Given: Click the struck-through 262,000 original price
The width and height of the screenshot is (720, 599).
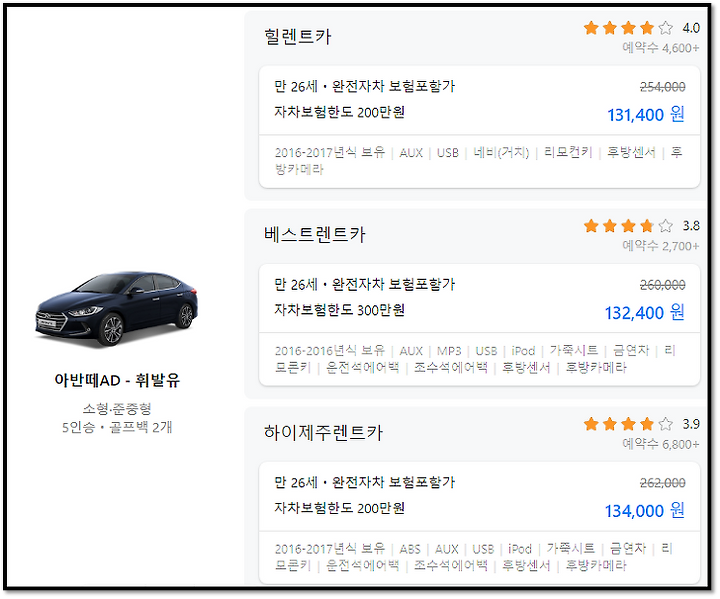Looking at the screenshot, I should pos(663,482).
